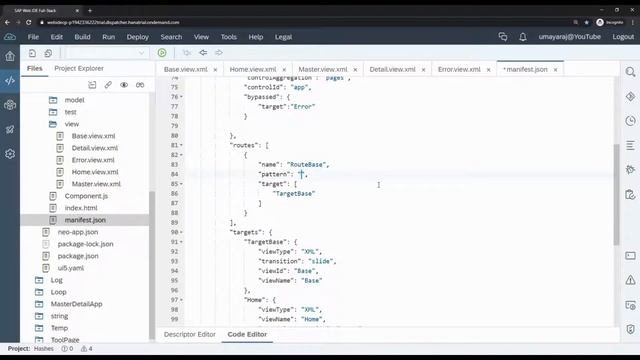This screenshot has width=640, height=360.
Task: Click the Files panel vertical scrollbar
Action: pos(152,265)
